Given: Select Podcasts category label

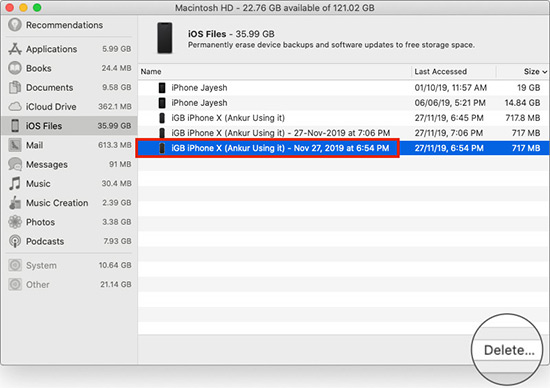Looking at the screenshot, I should [45, 241].
